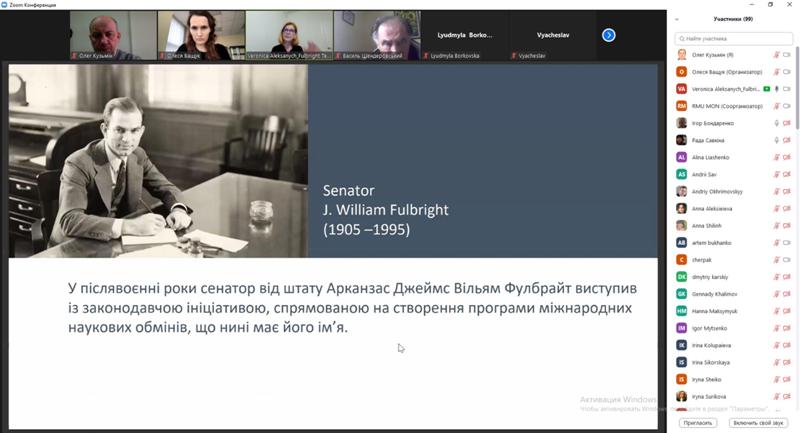The image size is (800, 433).
Task: Click muted mic icon in dmytriy karskiy row
Action: click(x=777, y=277)
